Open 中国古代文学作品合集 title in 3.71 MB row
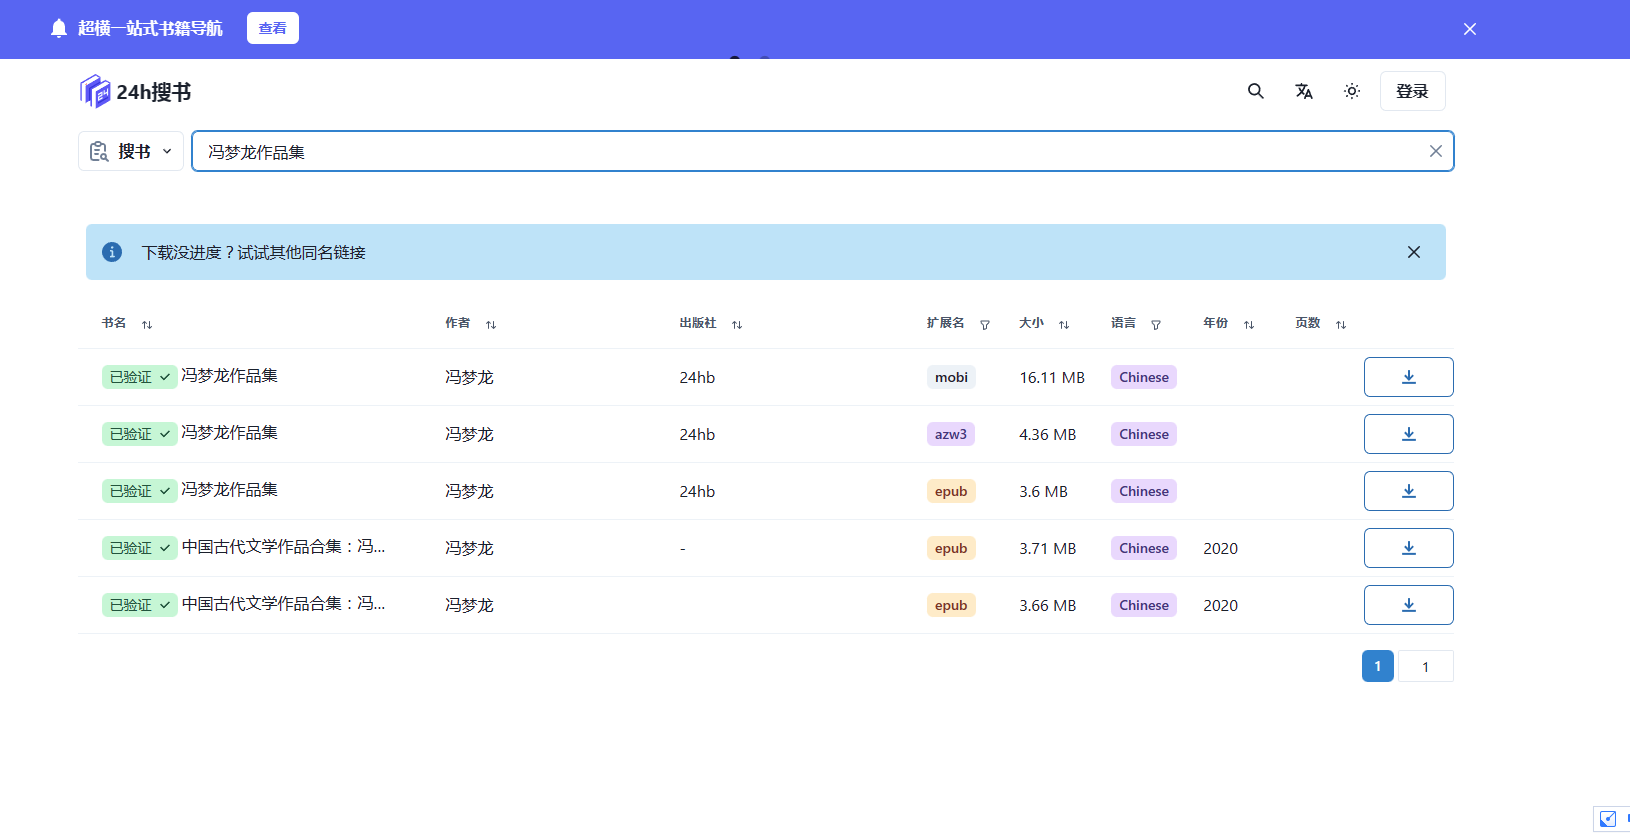The image size is (1630, 835). (x=283, y=547)
